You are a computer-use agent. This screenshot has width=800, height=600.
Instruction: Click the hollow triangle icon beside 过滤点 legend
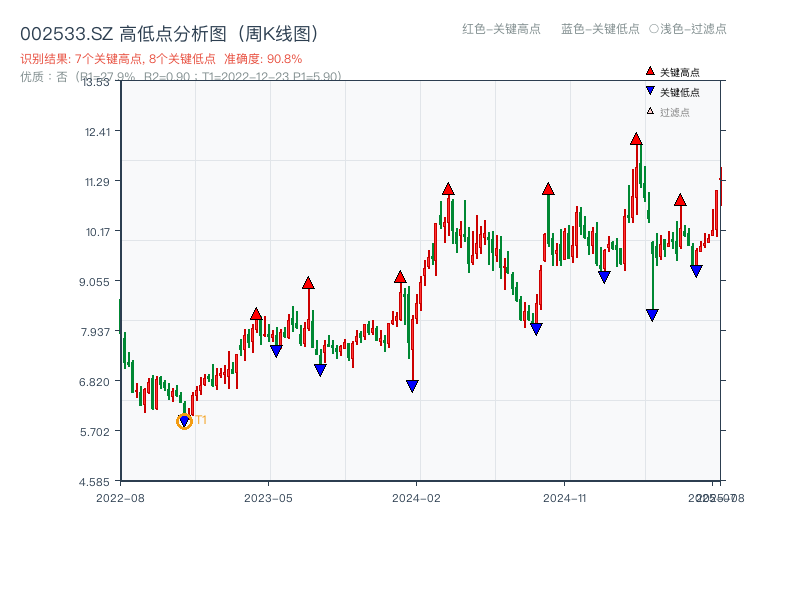650,111
